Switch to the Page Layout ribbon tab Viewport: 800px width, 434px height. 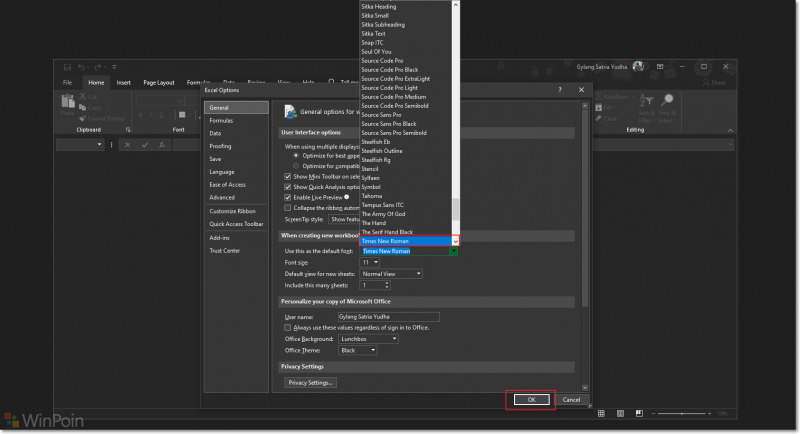[159, 83]
